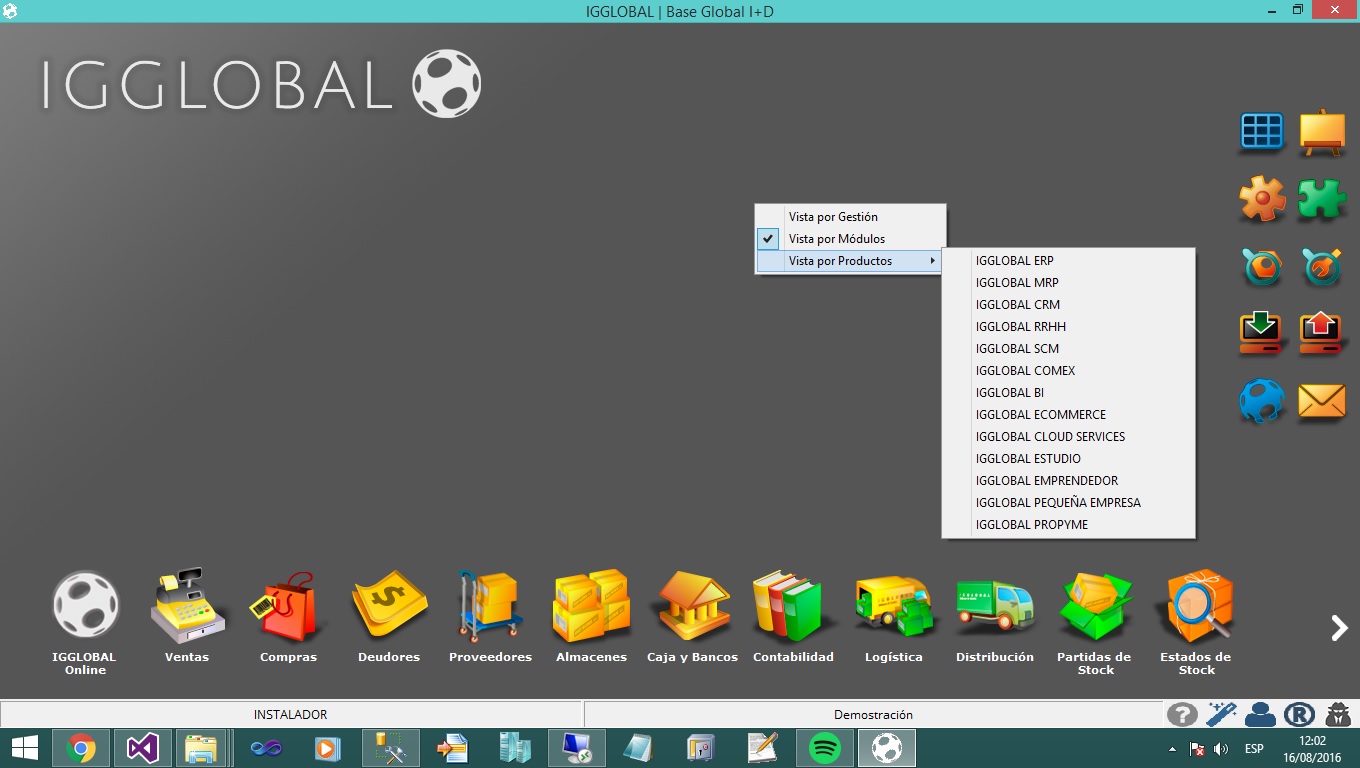Open Visual Studio from the taskbar
Viewport: 1360px width, 768px height.
click(141, 748)
